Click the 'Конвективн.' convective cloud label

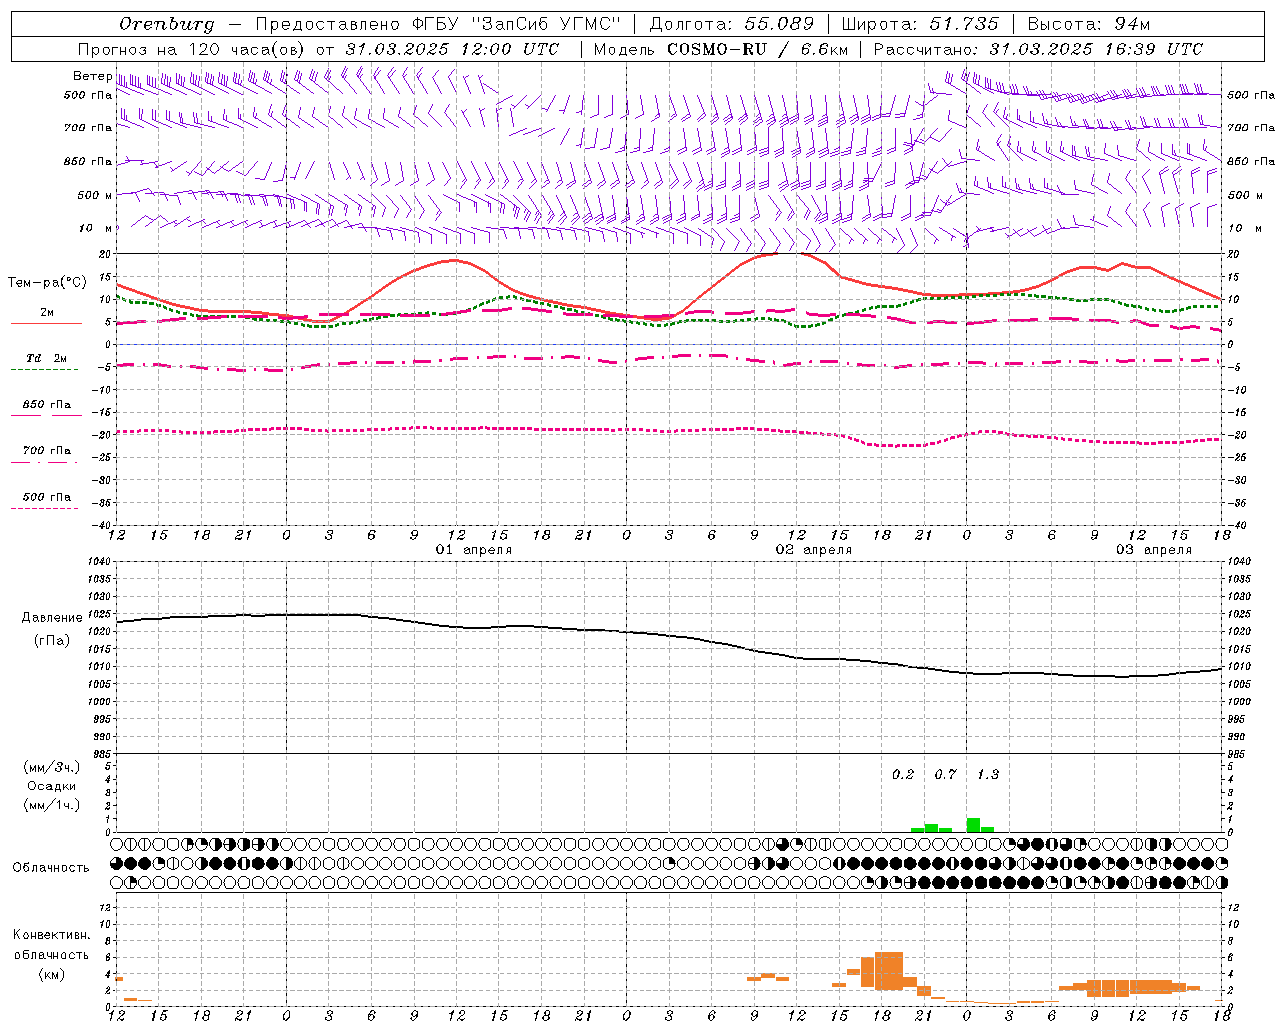pos(51,935)
